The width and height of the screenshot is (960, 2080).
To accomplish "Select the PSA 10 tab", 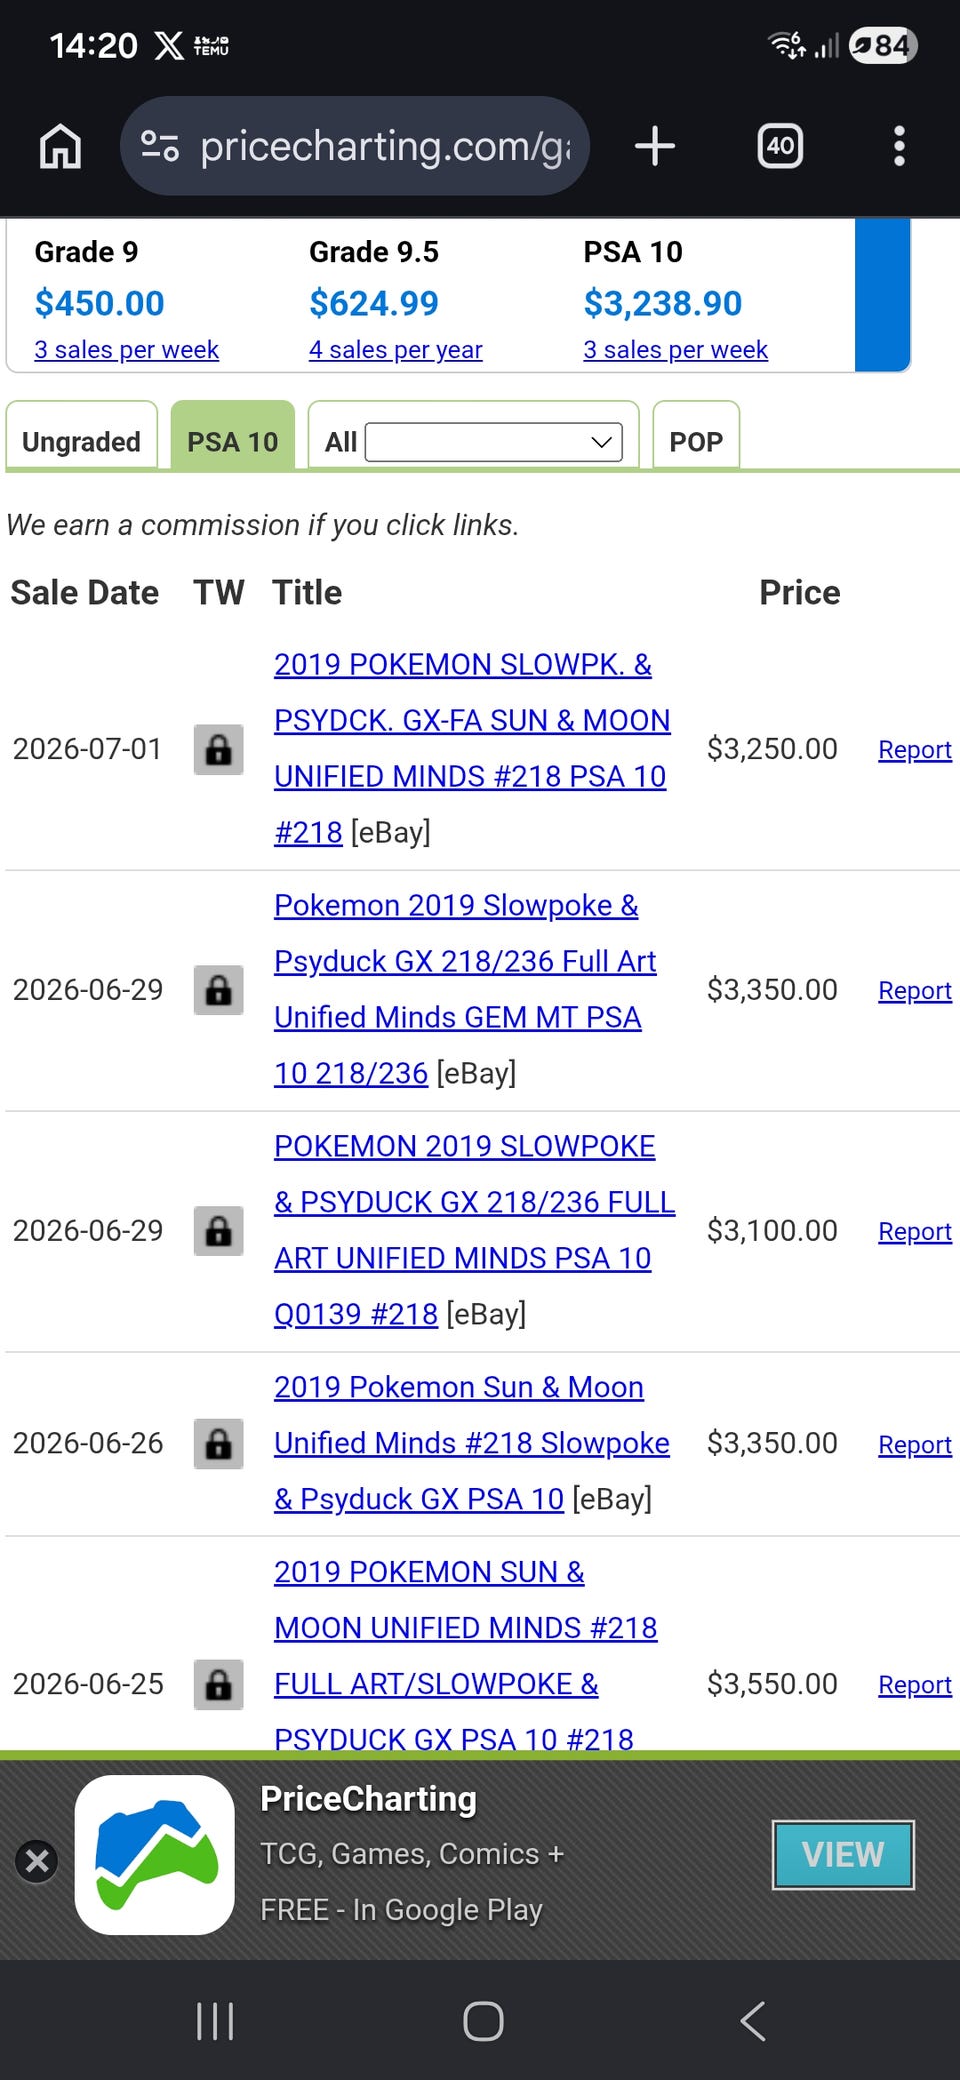I will tap(232, 436).
